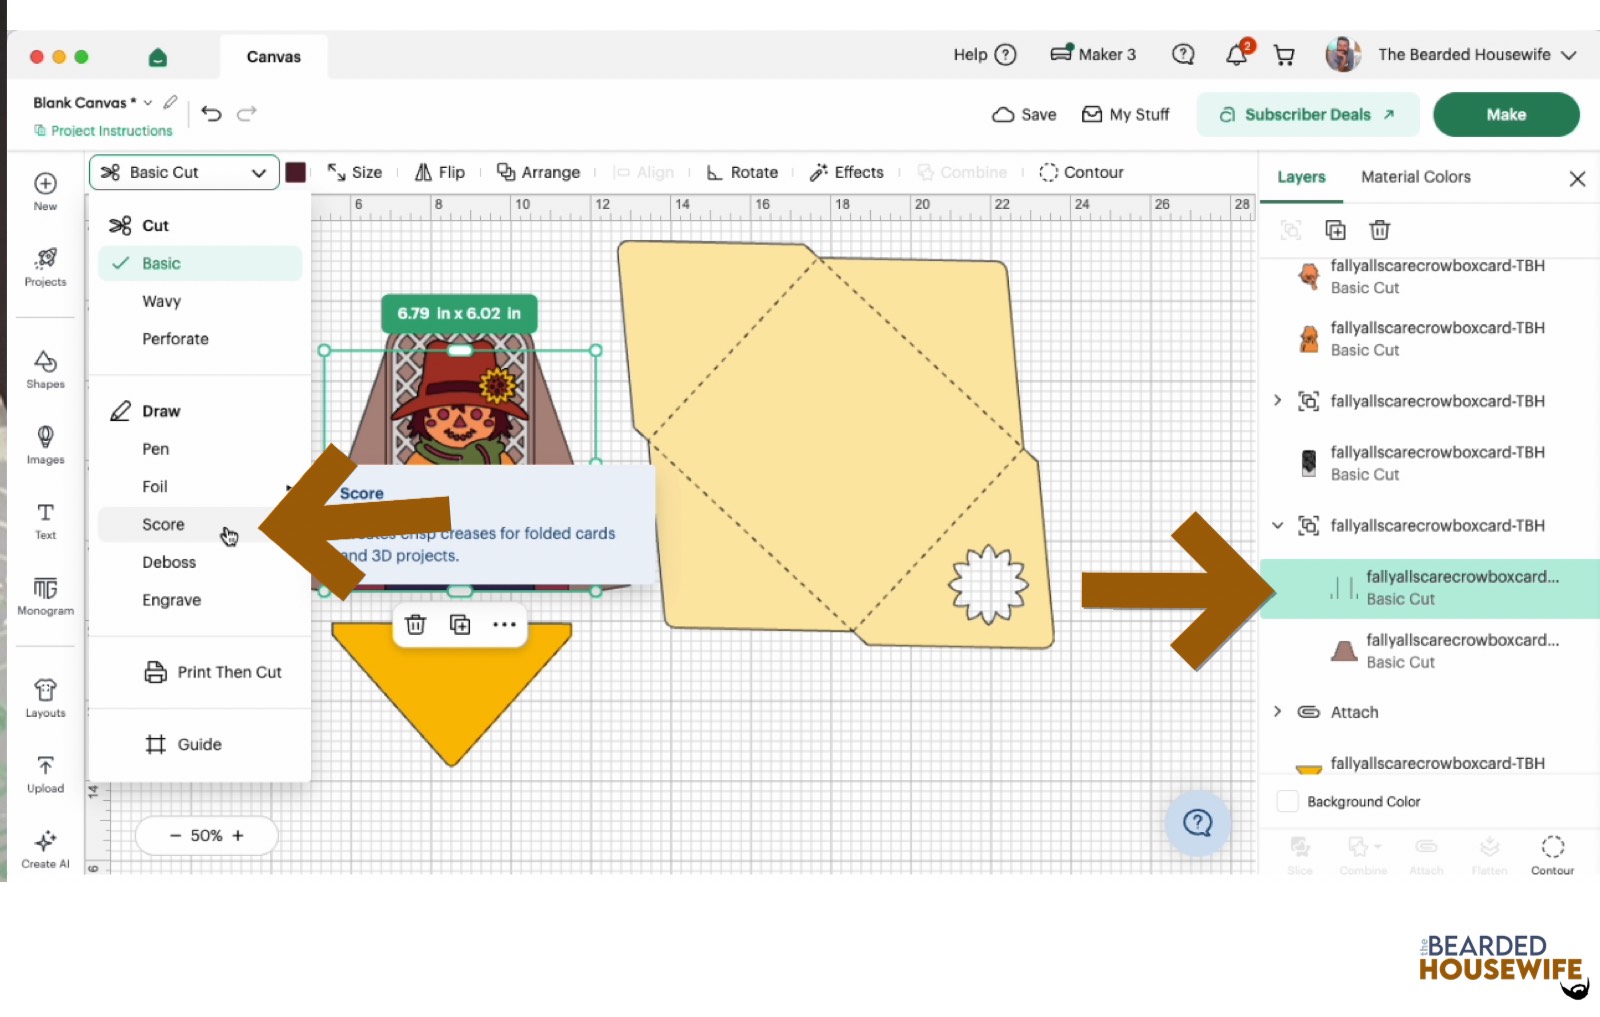Click the dark red color swatch
The height and width of the screenshot is (1017, 1600).
click(x=296, y=172)
